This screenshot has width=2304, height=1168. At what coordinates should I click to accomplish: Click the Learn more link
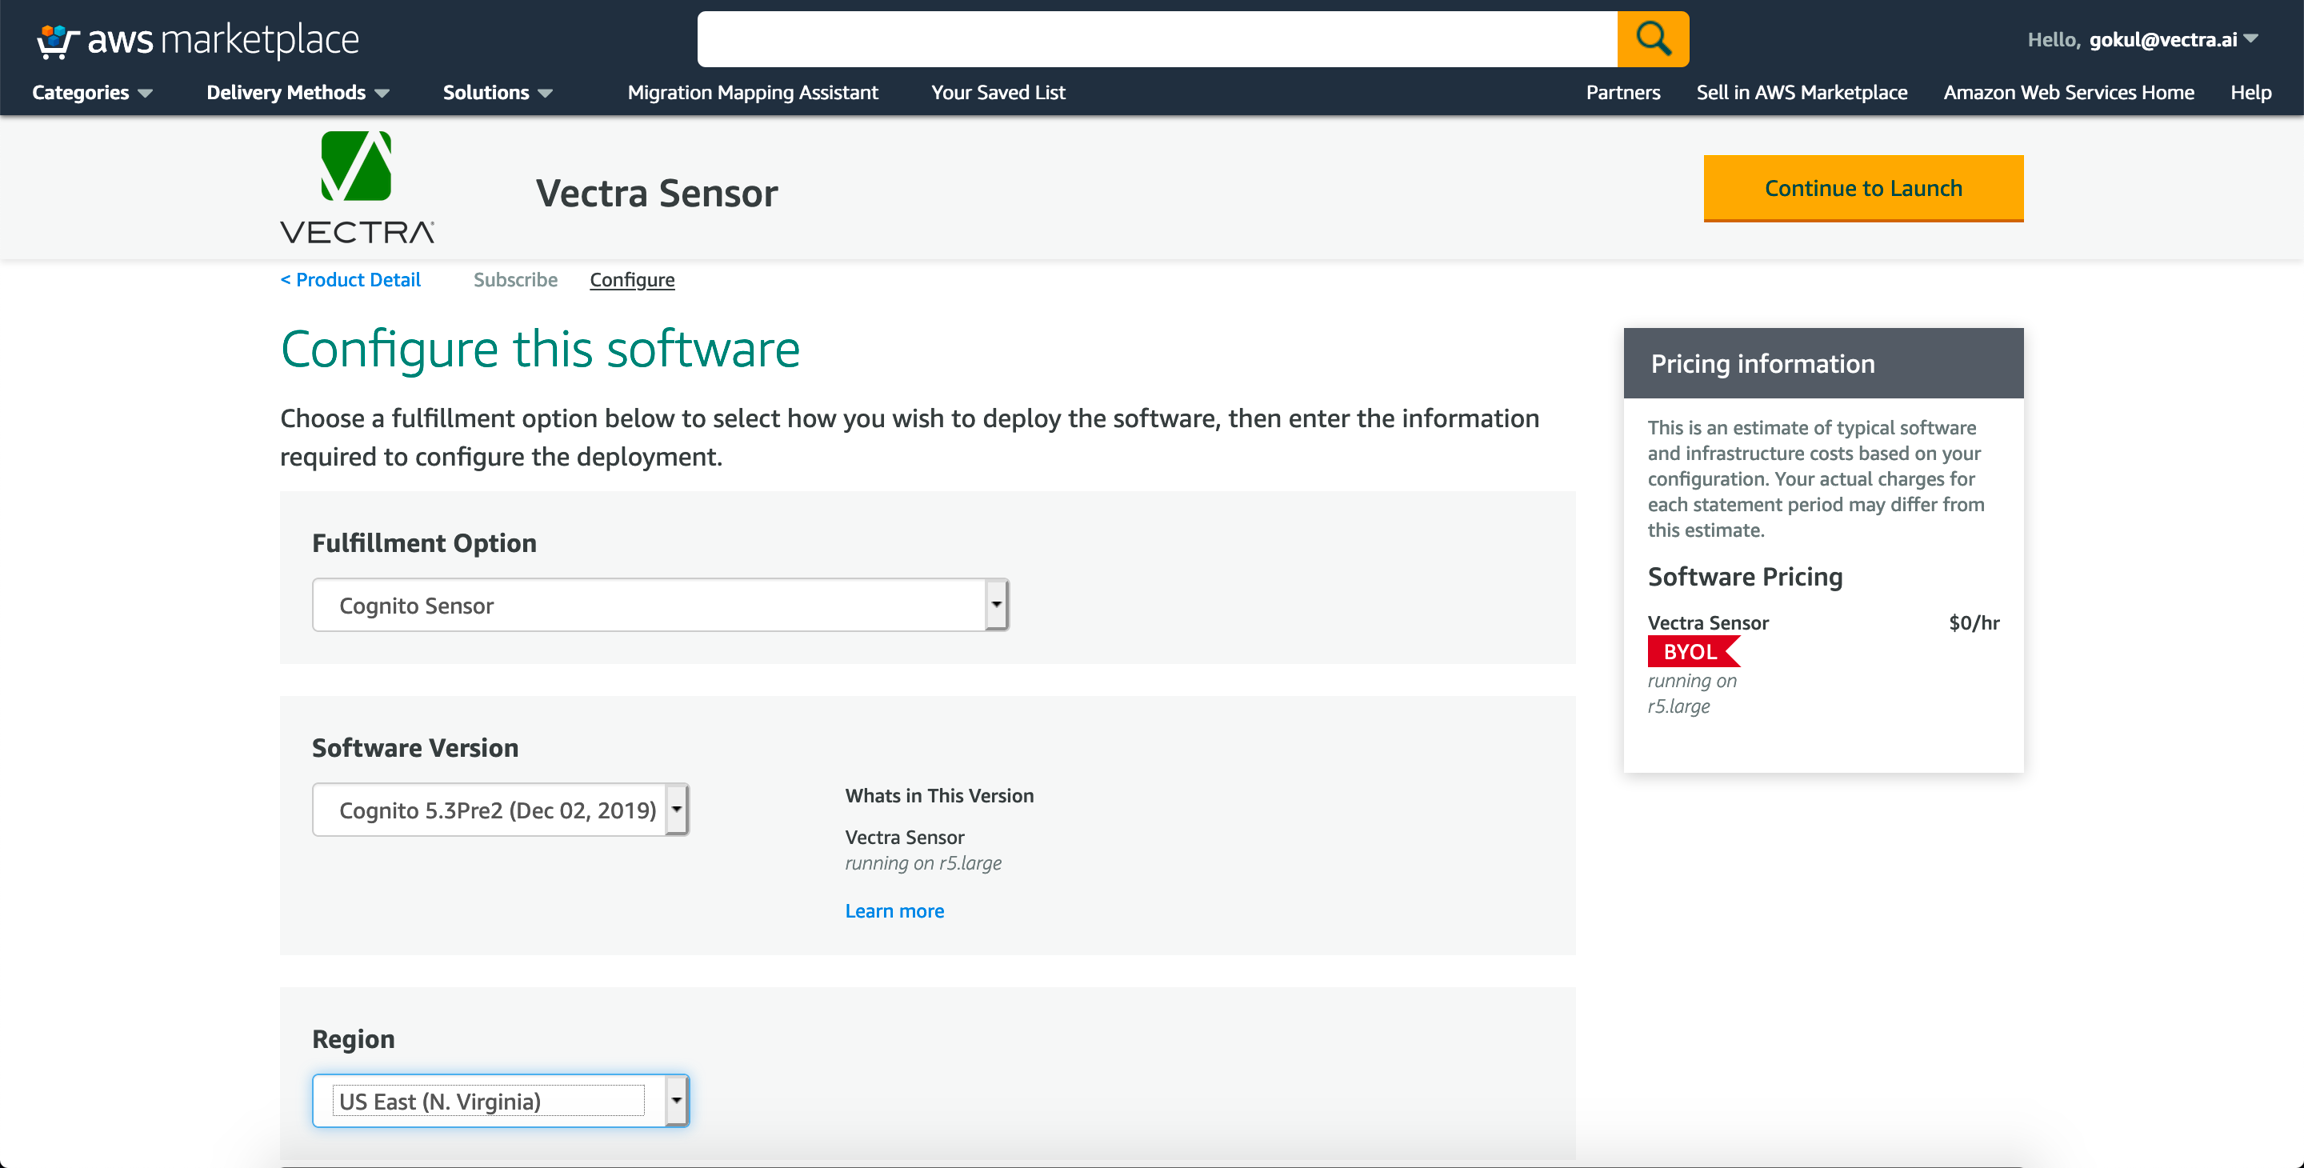pyautogui.click(x=894, y=911)
